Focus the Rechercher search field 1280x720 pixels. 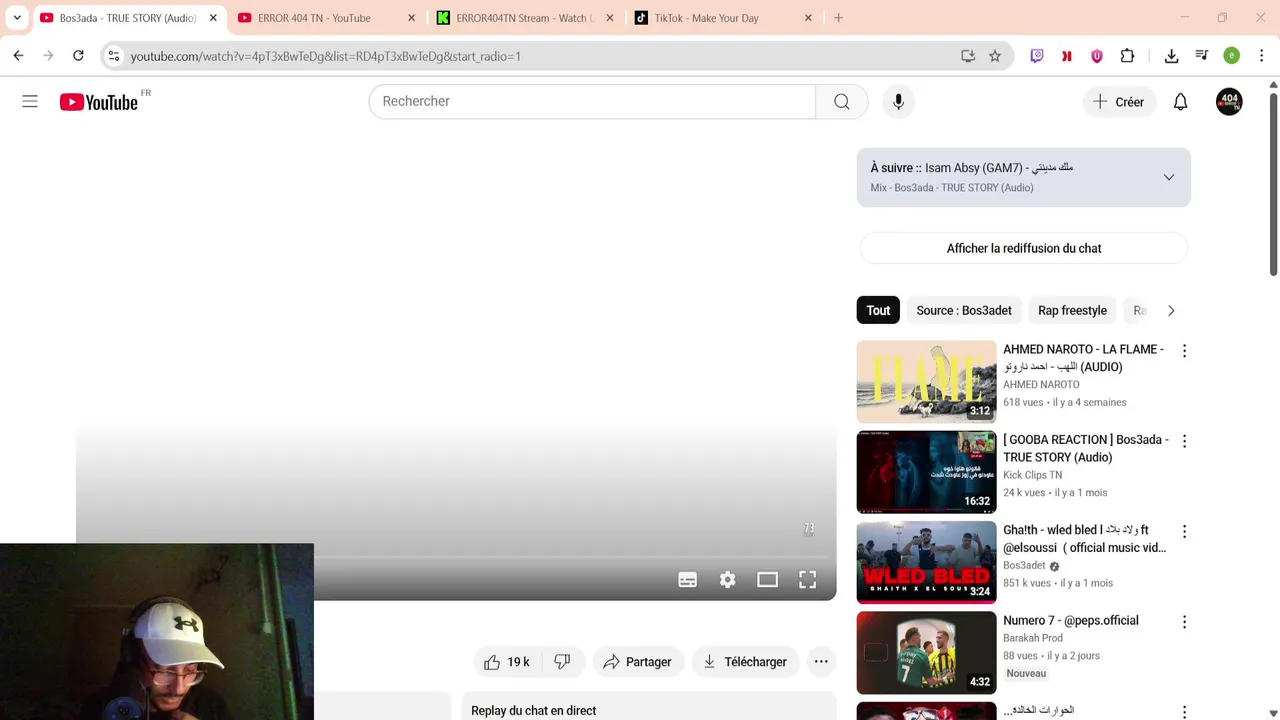click(x=592, y=101)
